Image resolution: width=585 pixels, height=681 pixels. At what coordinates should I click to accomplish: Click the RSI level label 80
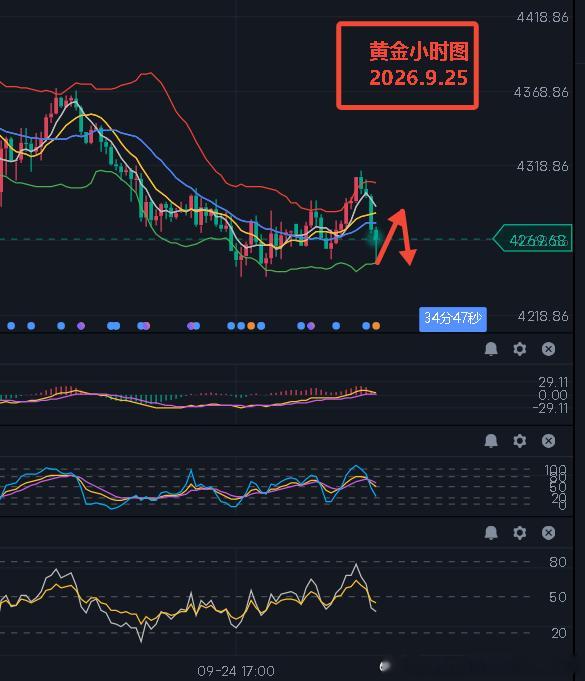[558, 562]
